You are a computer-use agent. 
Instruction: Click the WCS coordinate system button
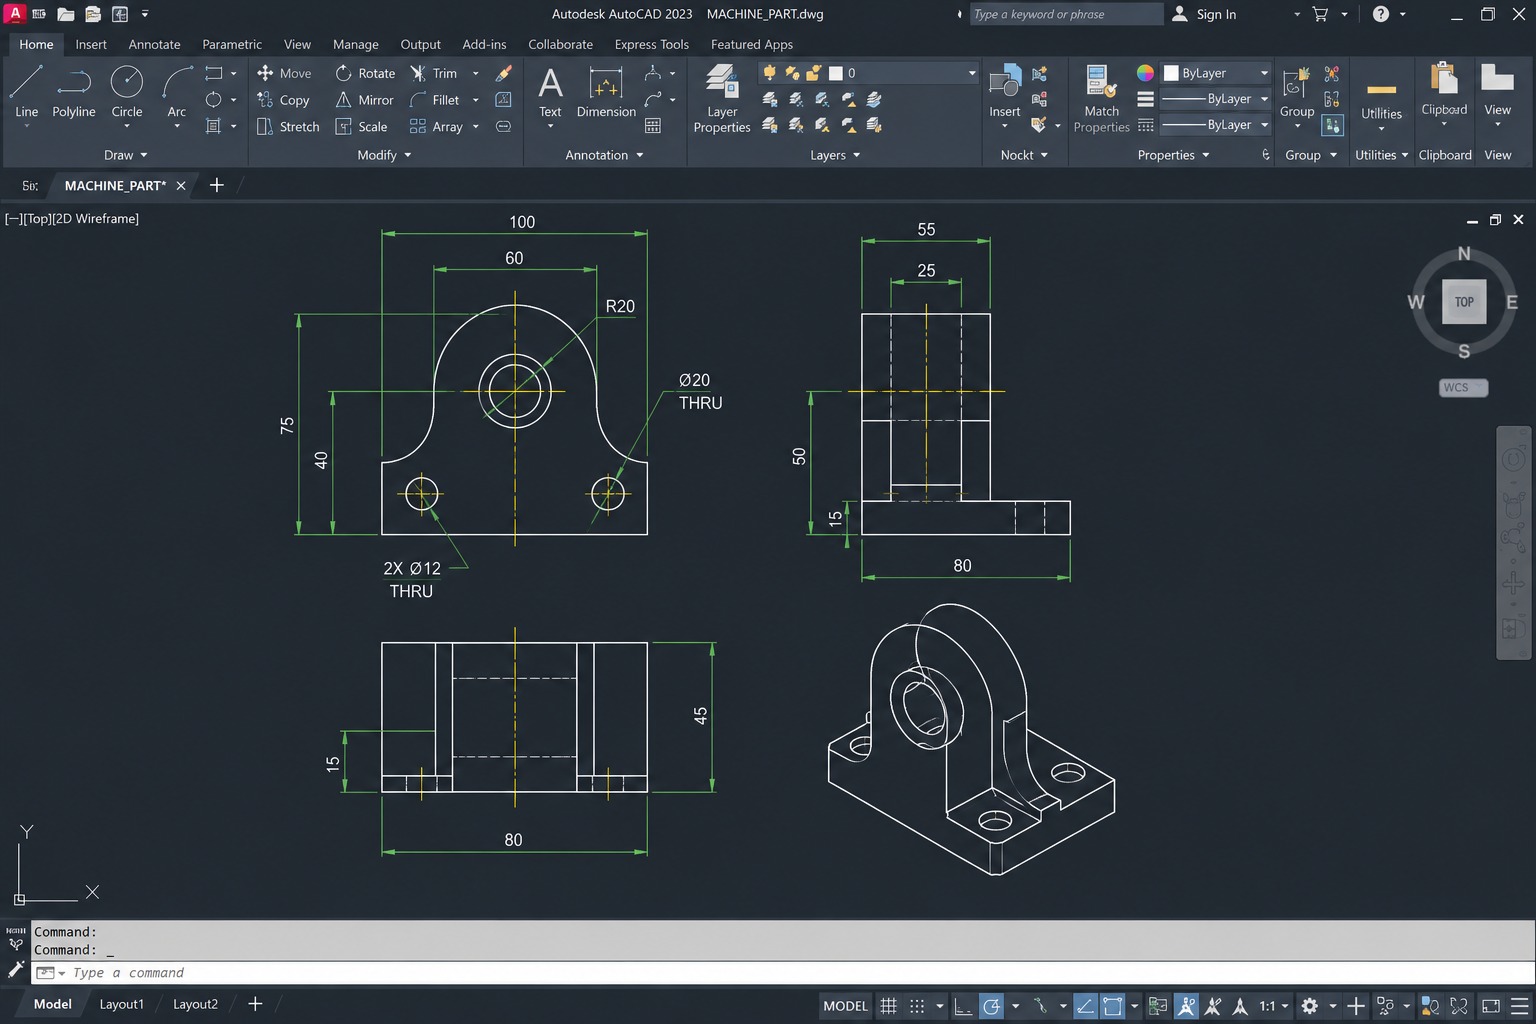coord(1464,388)
